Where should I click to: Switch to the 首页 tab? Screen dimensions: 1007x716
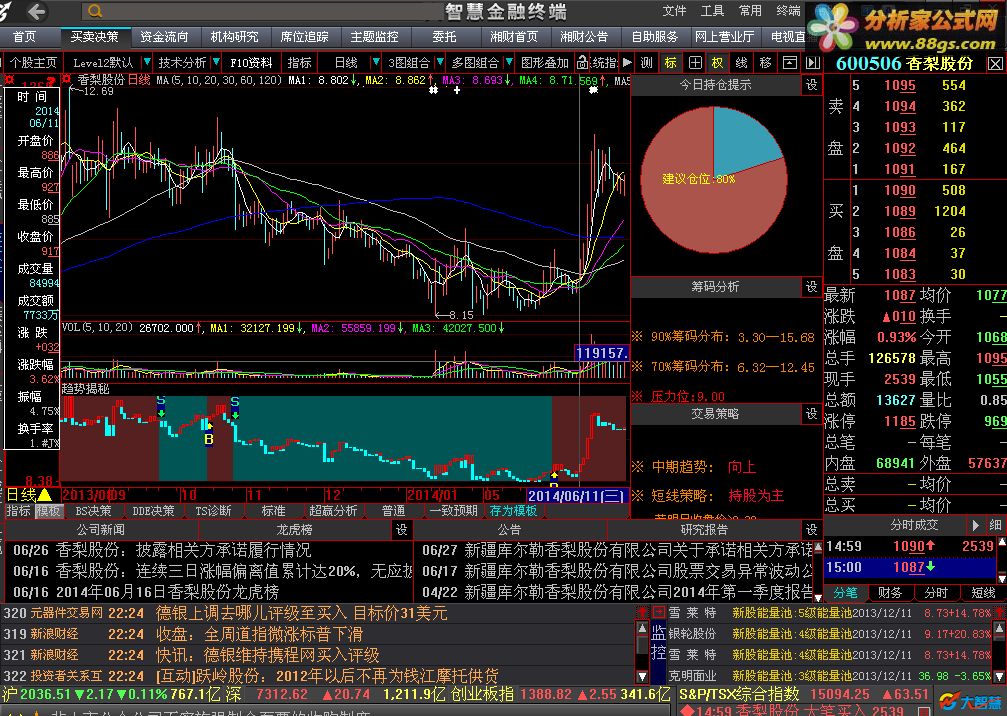point(24,37)
